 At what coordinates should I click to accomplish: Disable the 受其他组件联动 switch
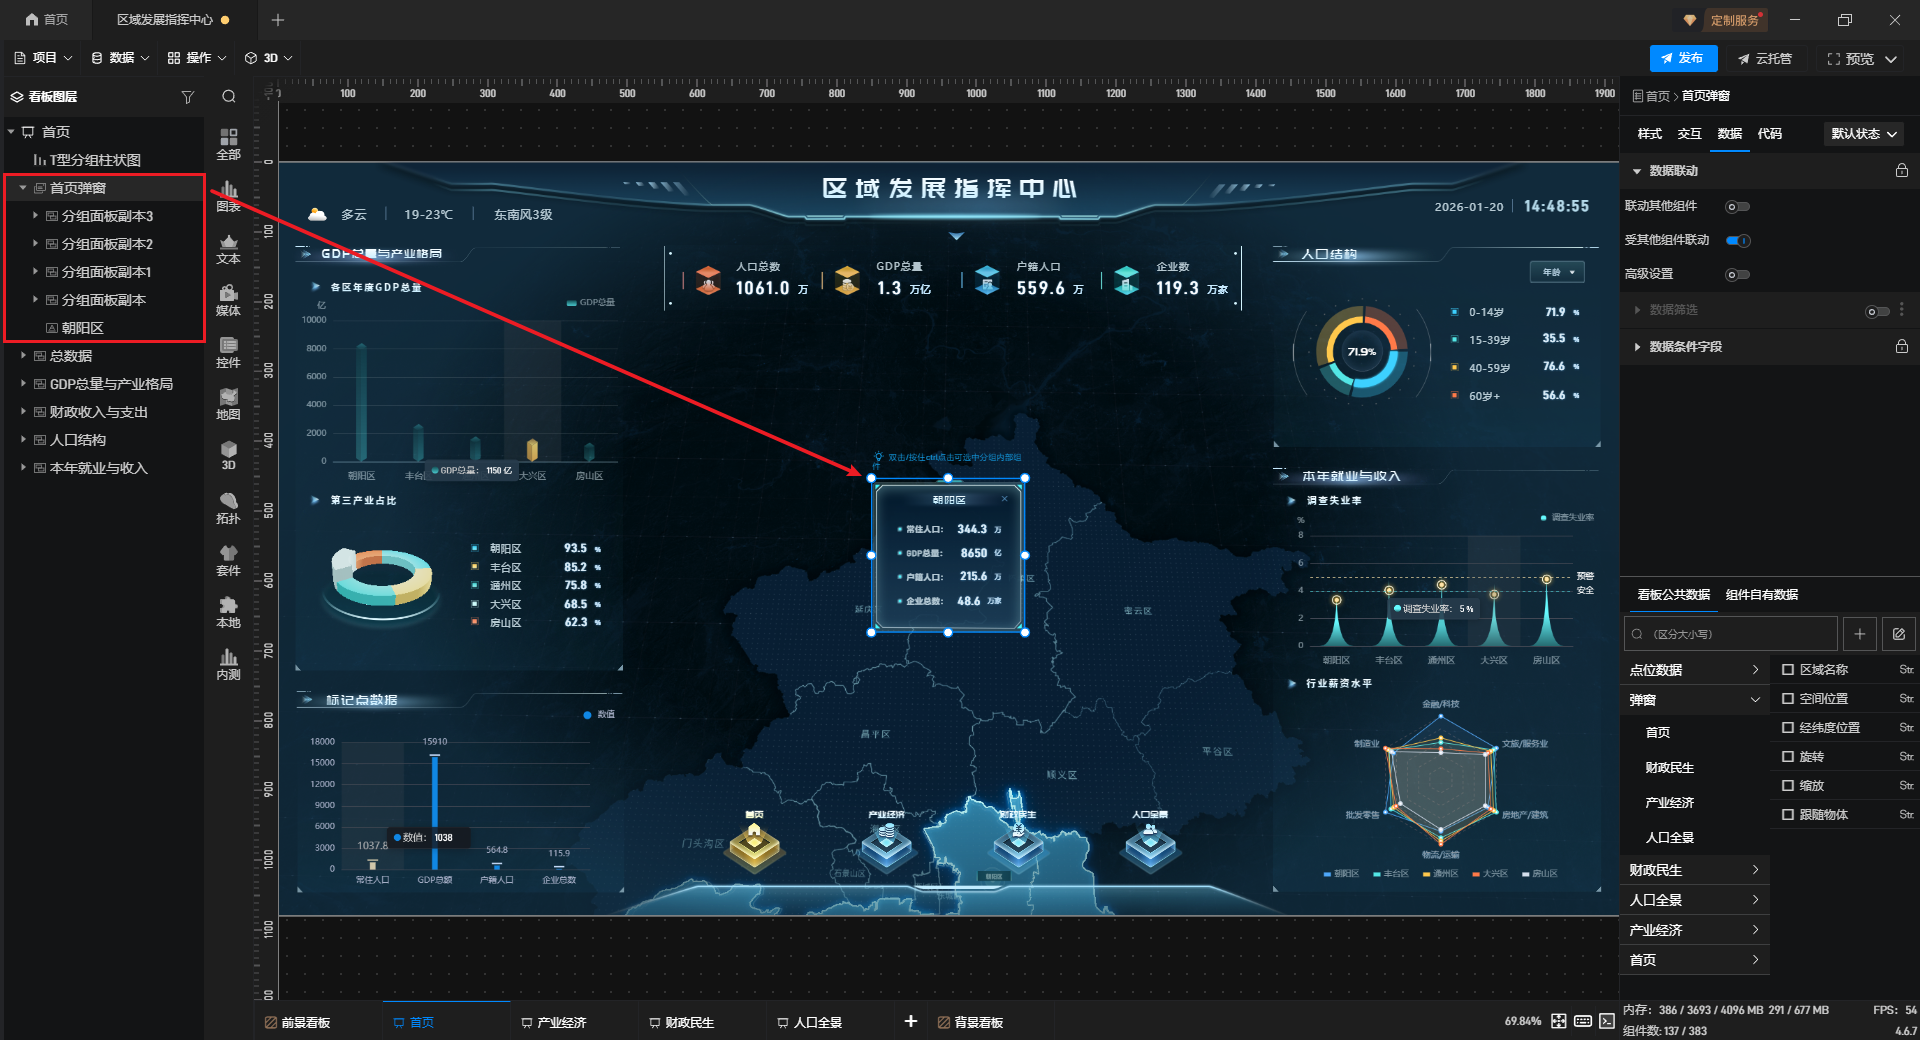pyautogui.click(x=1738, y=241)
